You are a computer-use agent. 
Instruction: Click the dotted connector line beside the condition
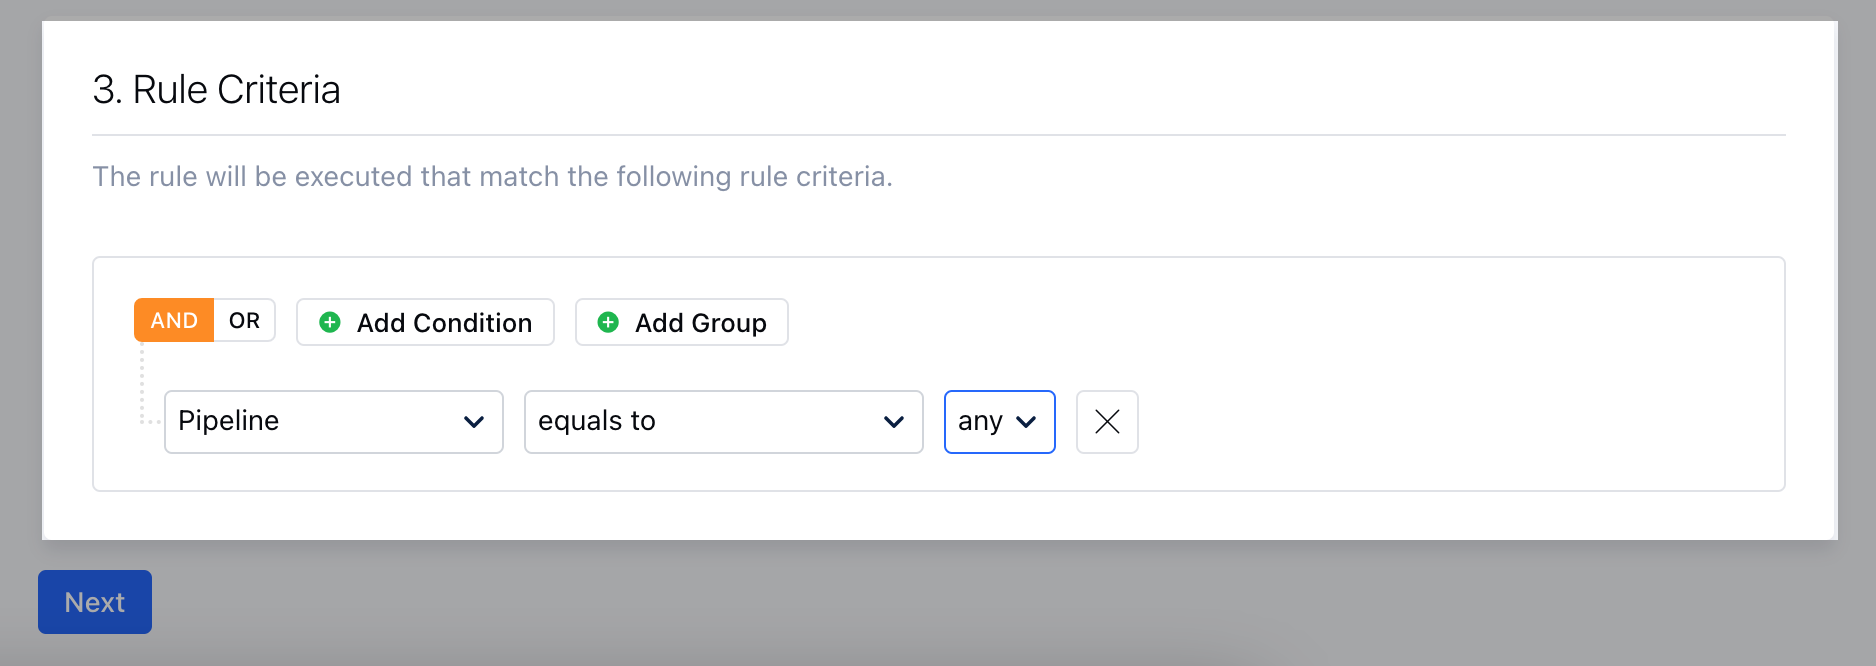point(143,384)
